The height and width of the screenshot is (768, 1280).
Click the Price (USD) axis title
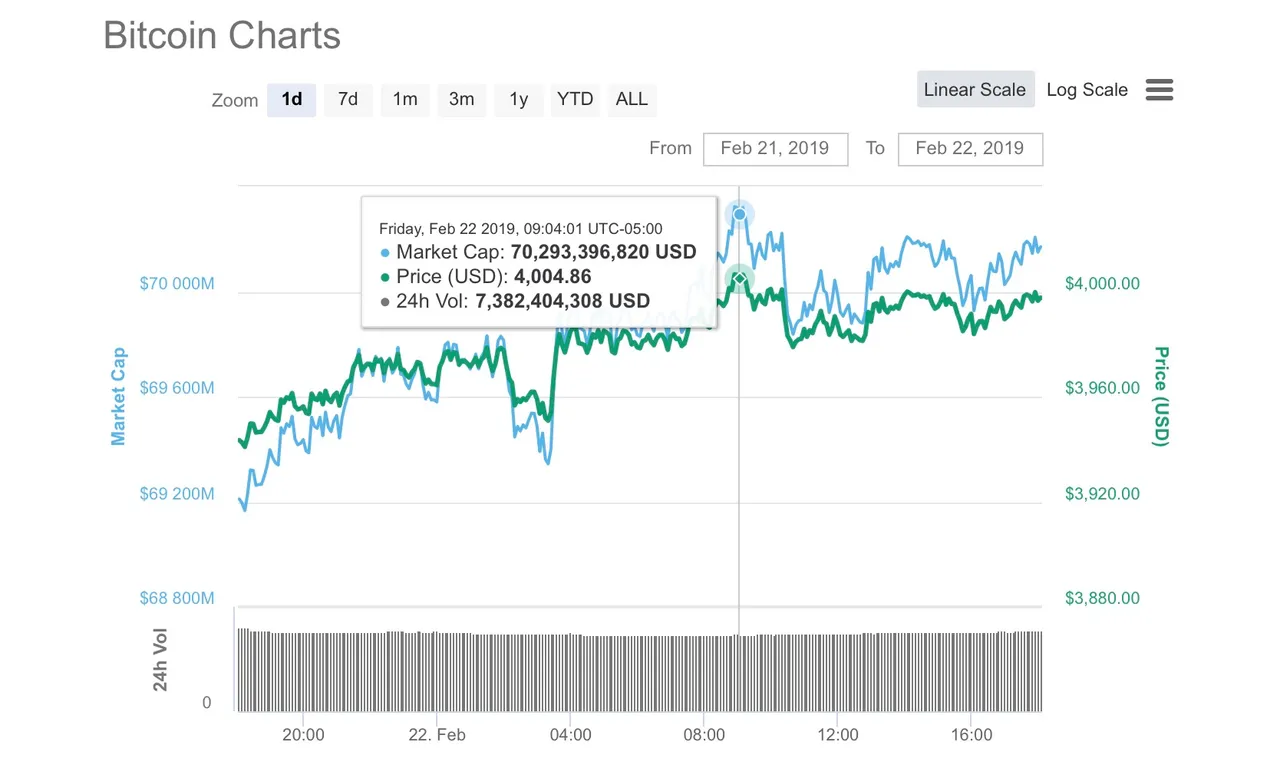(x=1160, y=396)
